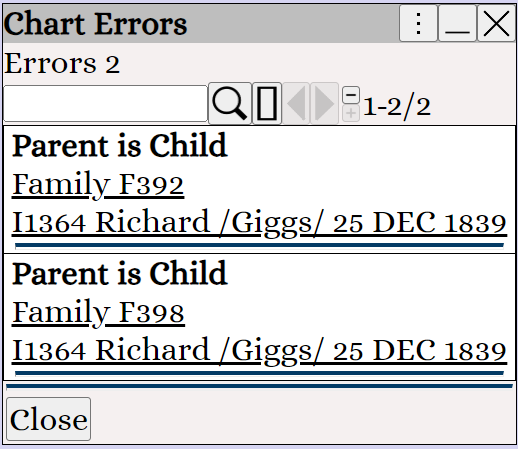Minimize the Chart Errors dialog
The height and width of the screenshot is (449, 518).
457,23
